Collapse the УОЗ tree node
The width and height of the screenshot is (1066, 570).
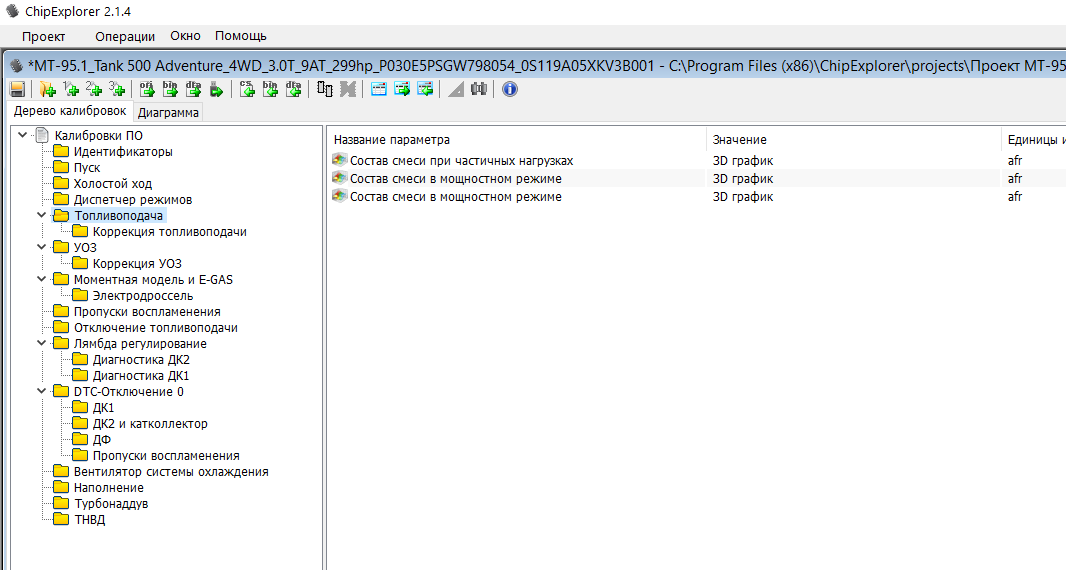(41, 248)
